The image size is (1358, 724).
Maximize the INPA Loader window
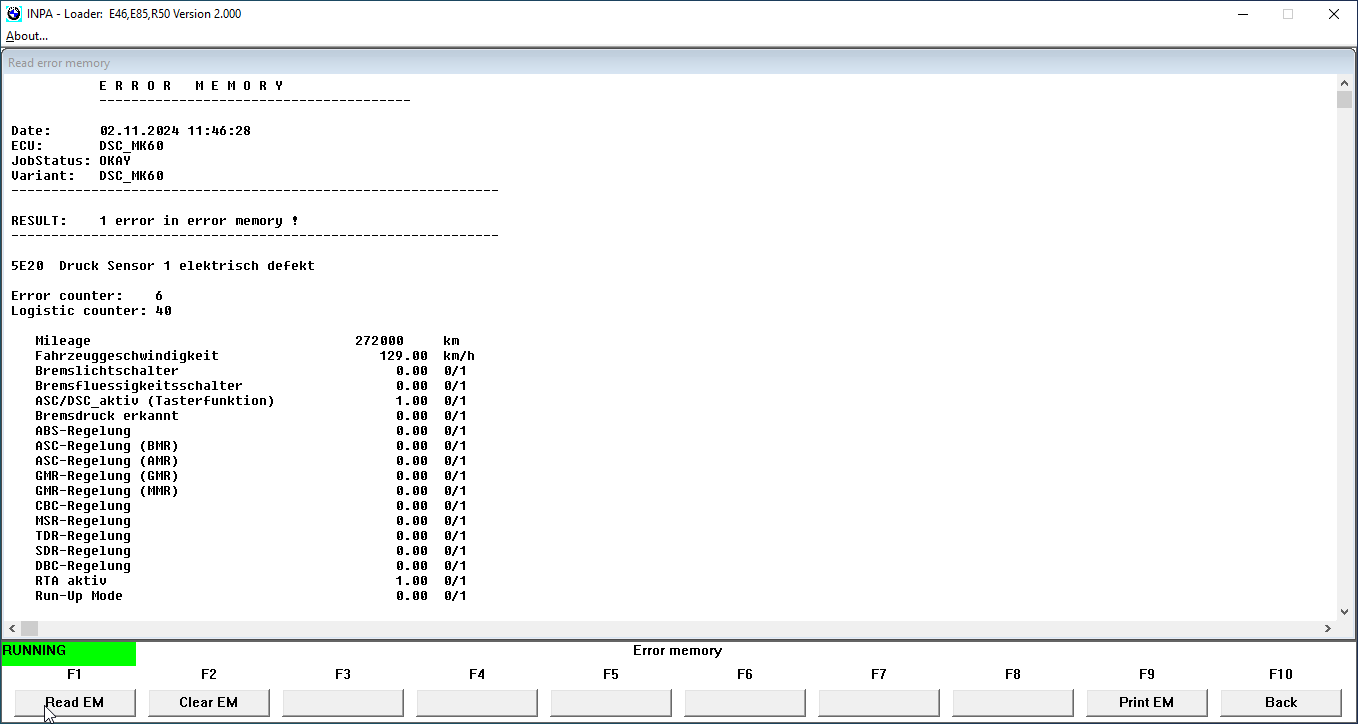[1288, 14]
